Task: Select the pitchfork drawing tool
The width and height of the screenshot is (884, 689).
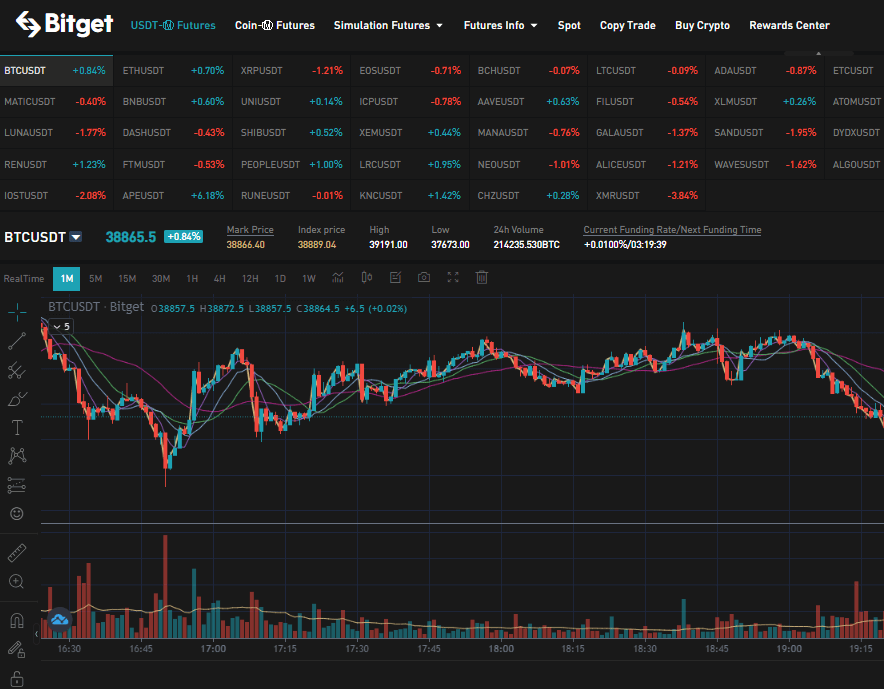Action: click(17, 370)
